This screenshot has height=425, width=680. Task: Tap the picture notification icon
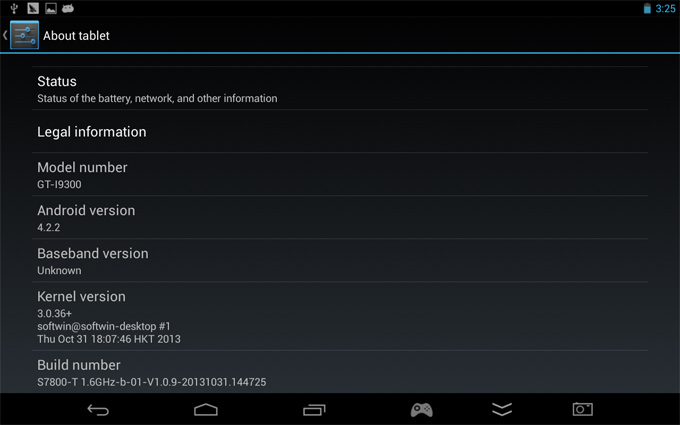point(51,8)
